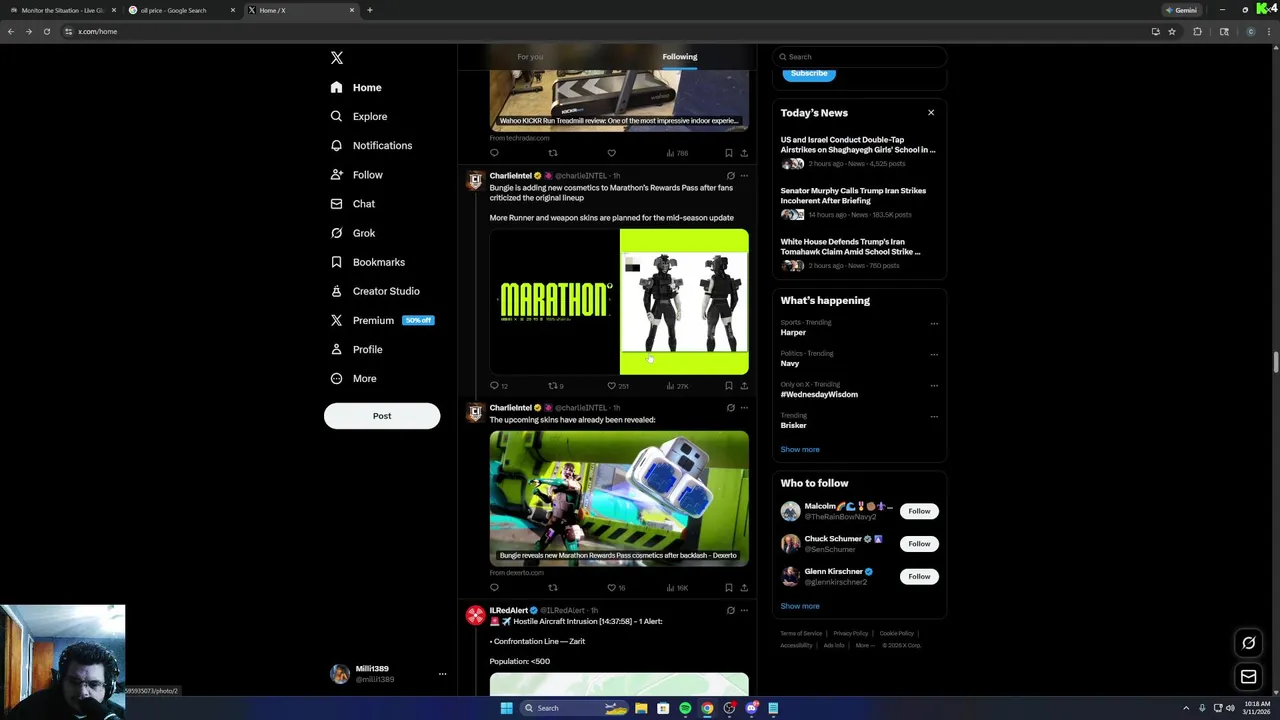
Task: Open ILRedAlert profile avatar
Action: point(475,616)
